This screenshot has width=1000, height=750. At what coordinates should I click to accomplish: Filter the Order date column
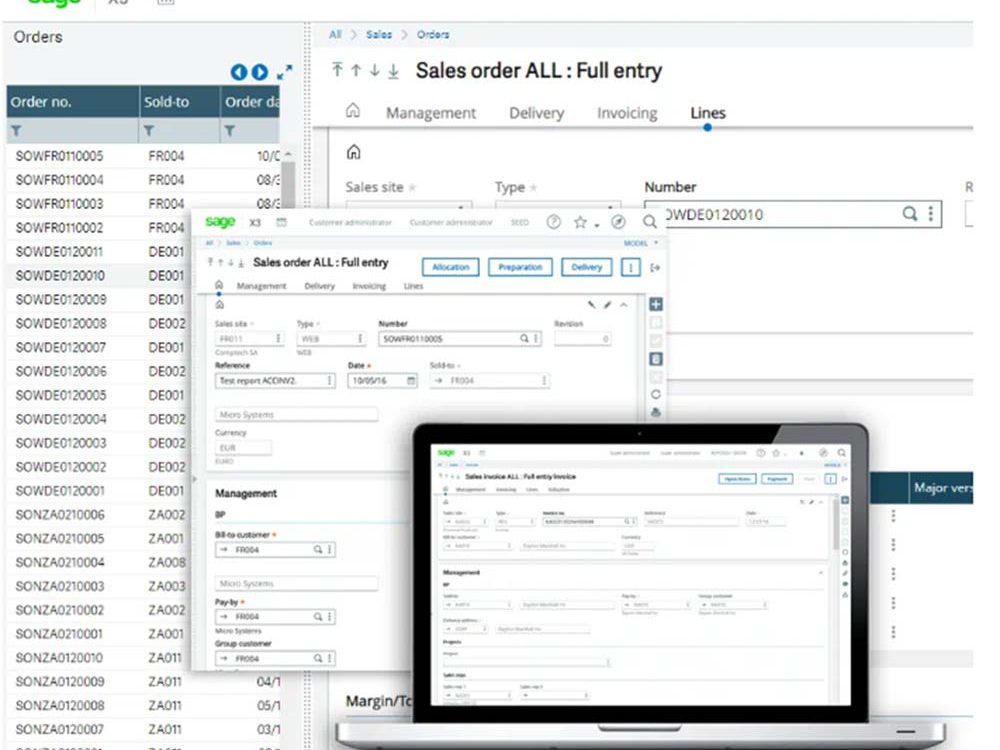pyautogui.click(x=230, y=131)
